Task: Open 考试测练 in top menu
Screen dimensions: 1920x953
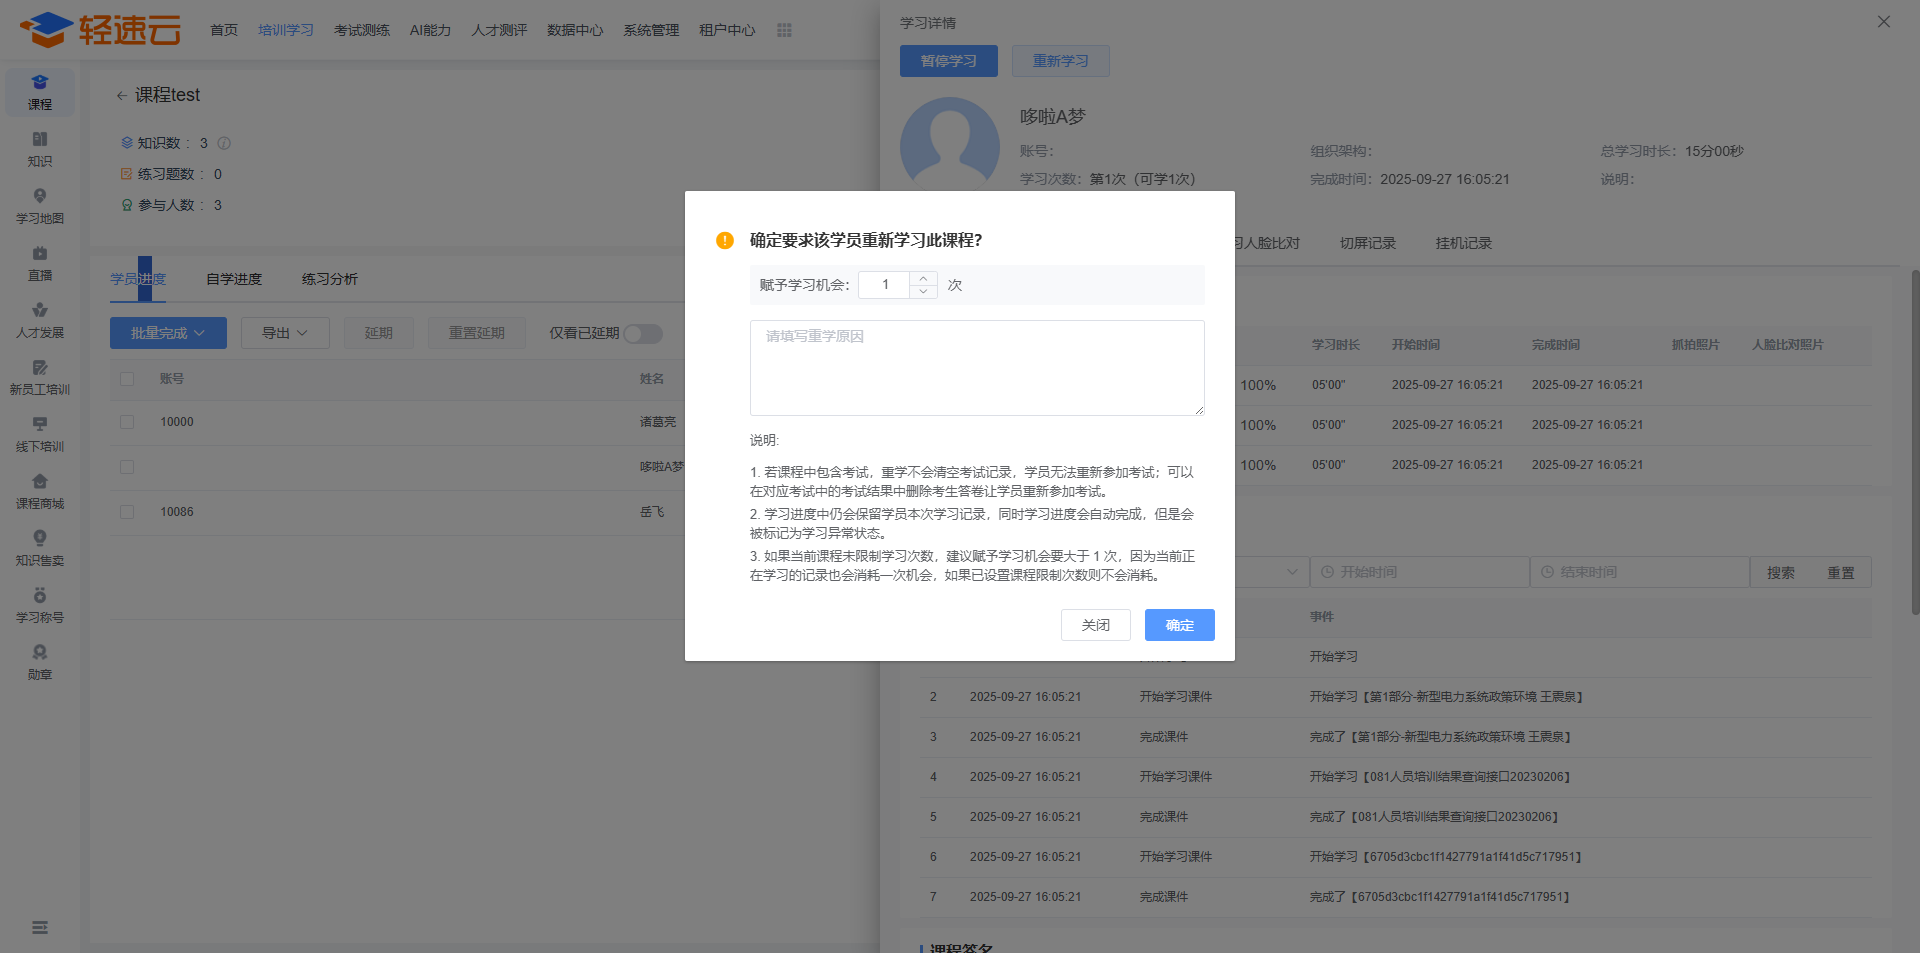Action: pyautogui.click(x=362, y=30)
